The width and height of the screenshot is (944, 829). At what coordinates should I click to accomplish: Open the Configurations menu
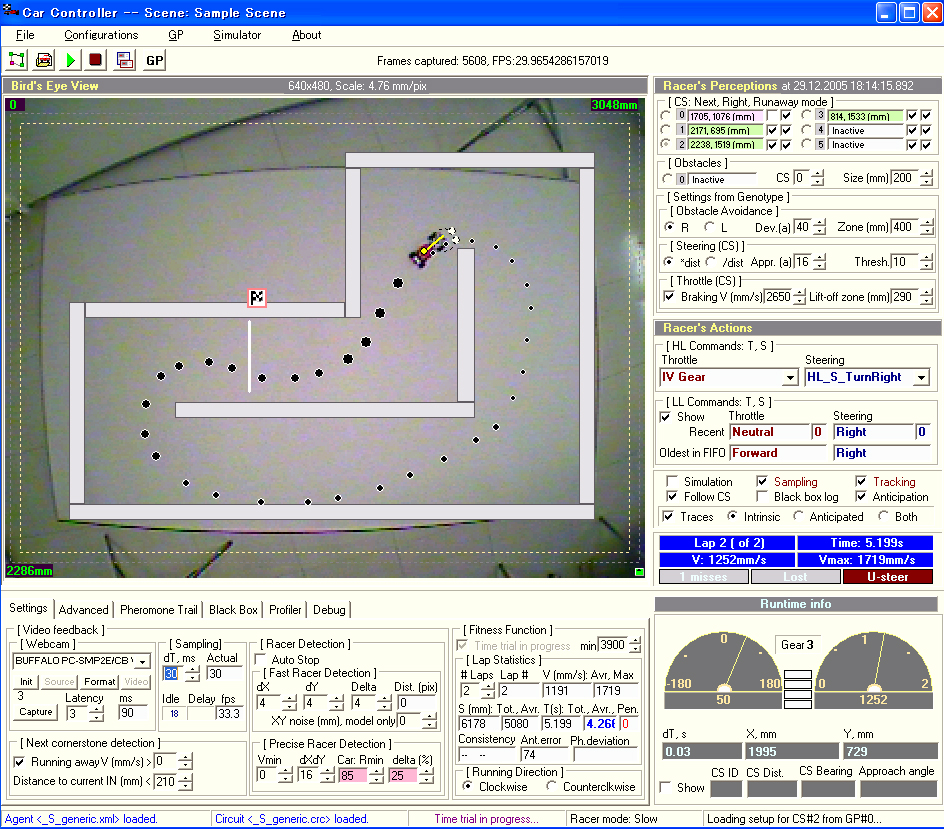pos(101,35)
